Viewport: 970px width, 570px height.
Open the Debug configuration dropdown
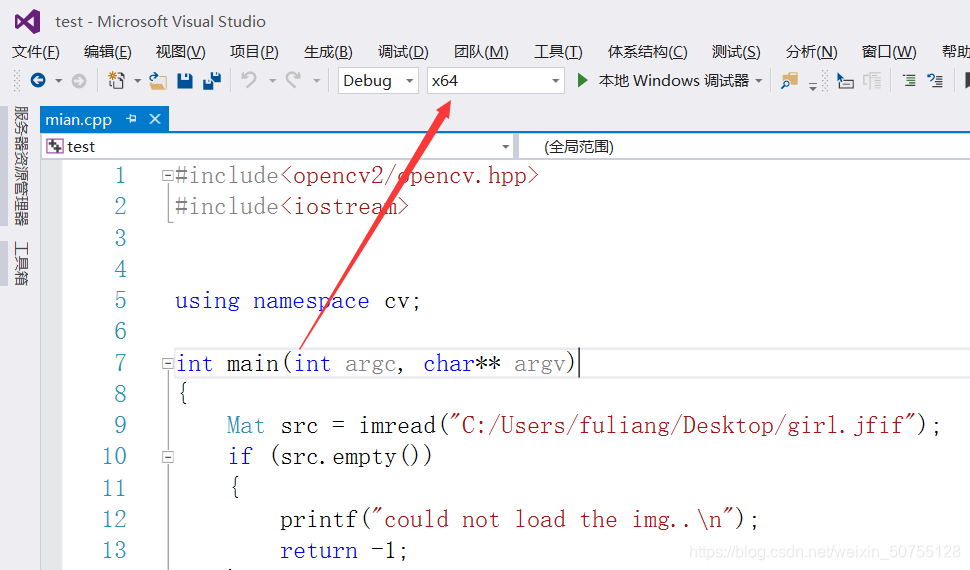(x=378, y=81)
